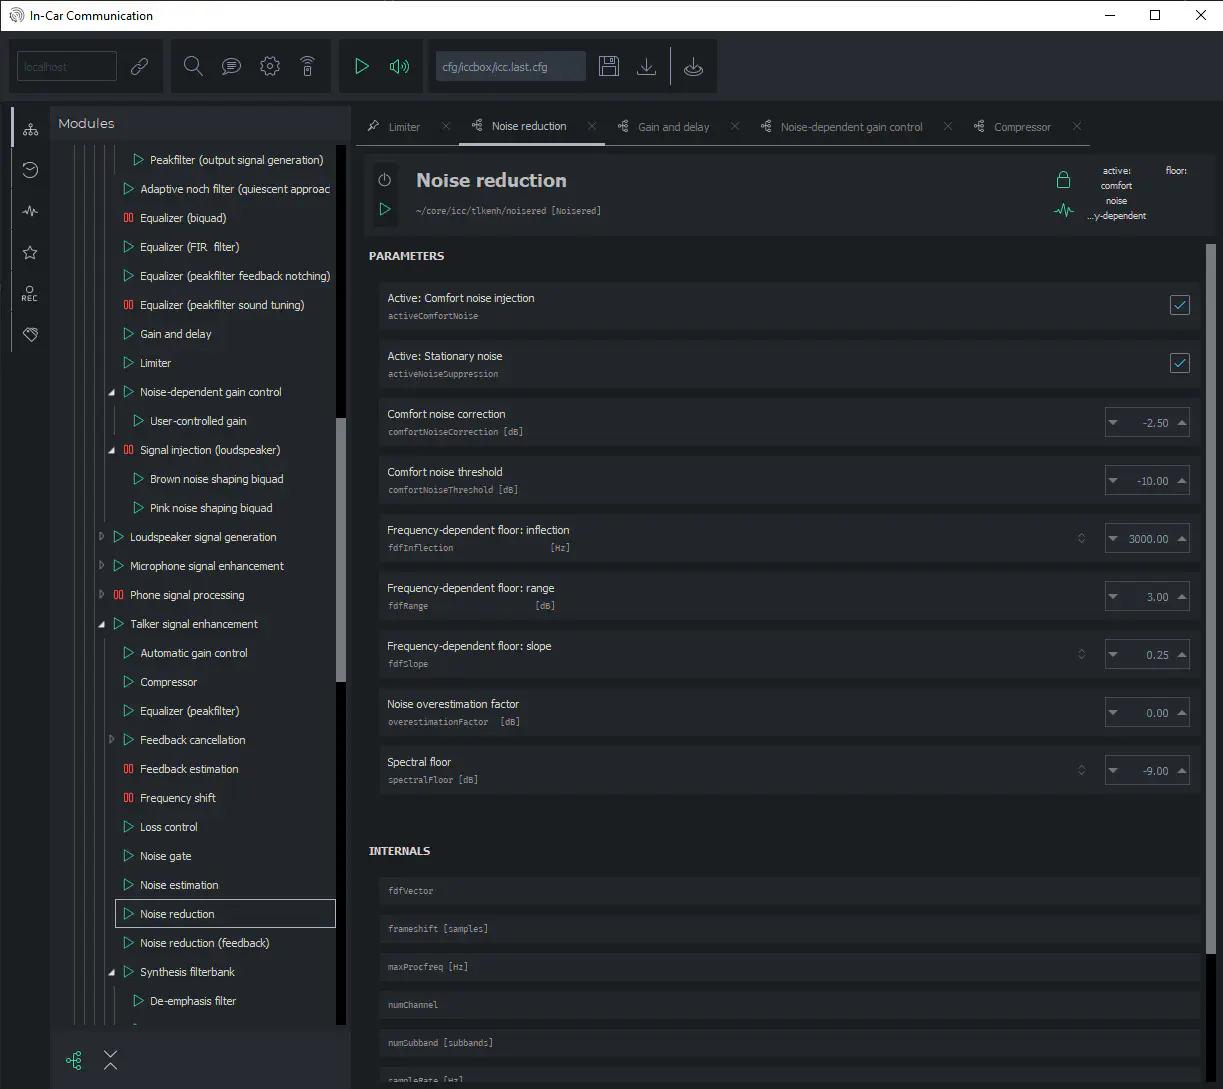Select the Automatic gain control module
This screenshot has height=1089, width=1223.
(x=194, y=653)
